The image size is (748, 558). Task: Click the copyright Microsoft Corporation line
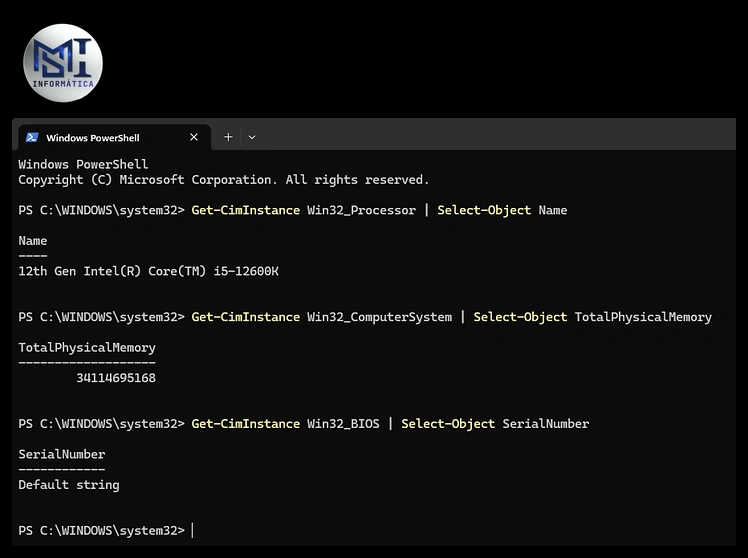(223, 180)
